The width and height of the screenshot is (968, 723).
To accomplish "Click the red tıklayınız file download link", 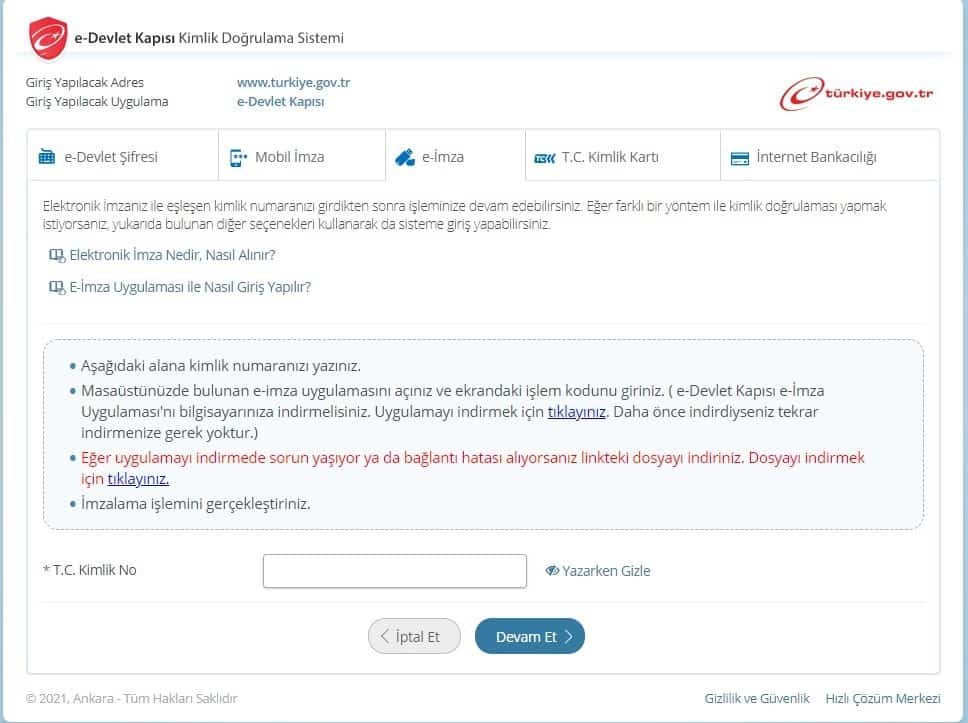I will coord(138,479).
